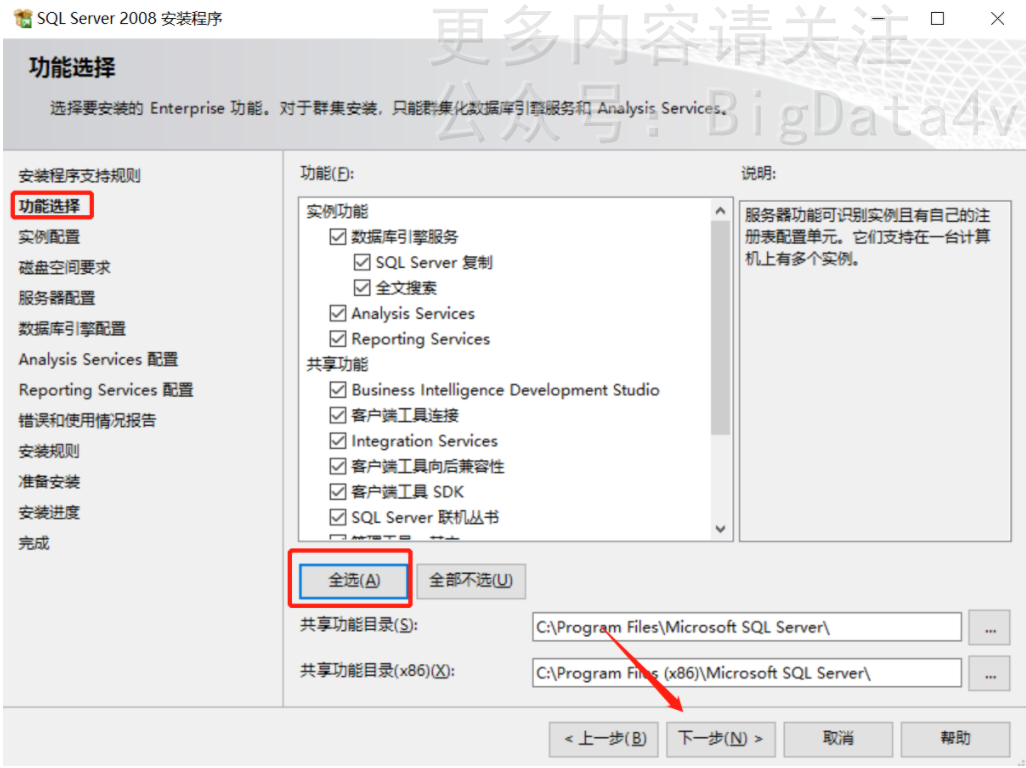Image resolution: width=1026 pixels, height=768 pixels.
Task: Maximize the setup window
Action: coord(937,18)
